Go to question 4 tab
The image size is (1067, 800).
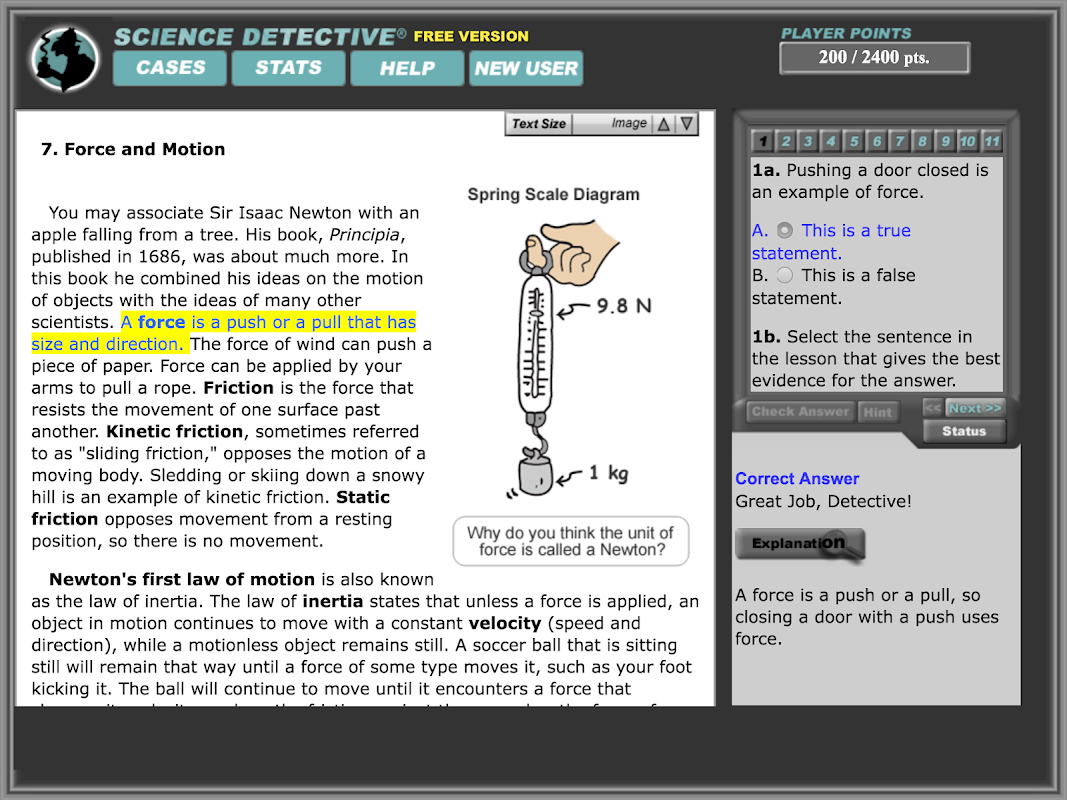(x=831, y=141)
